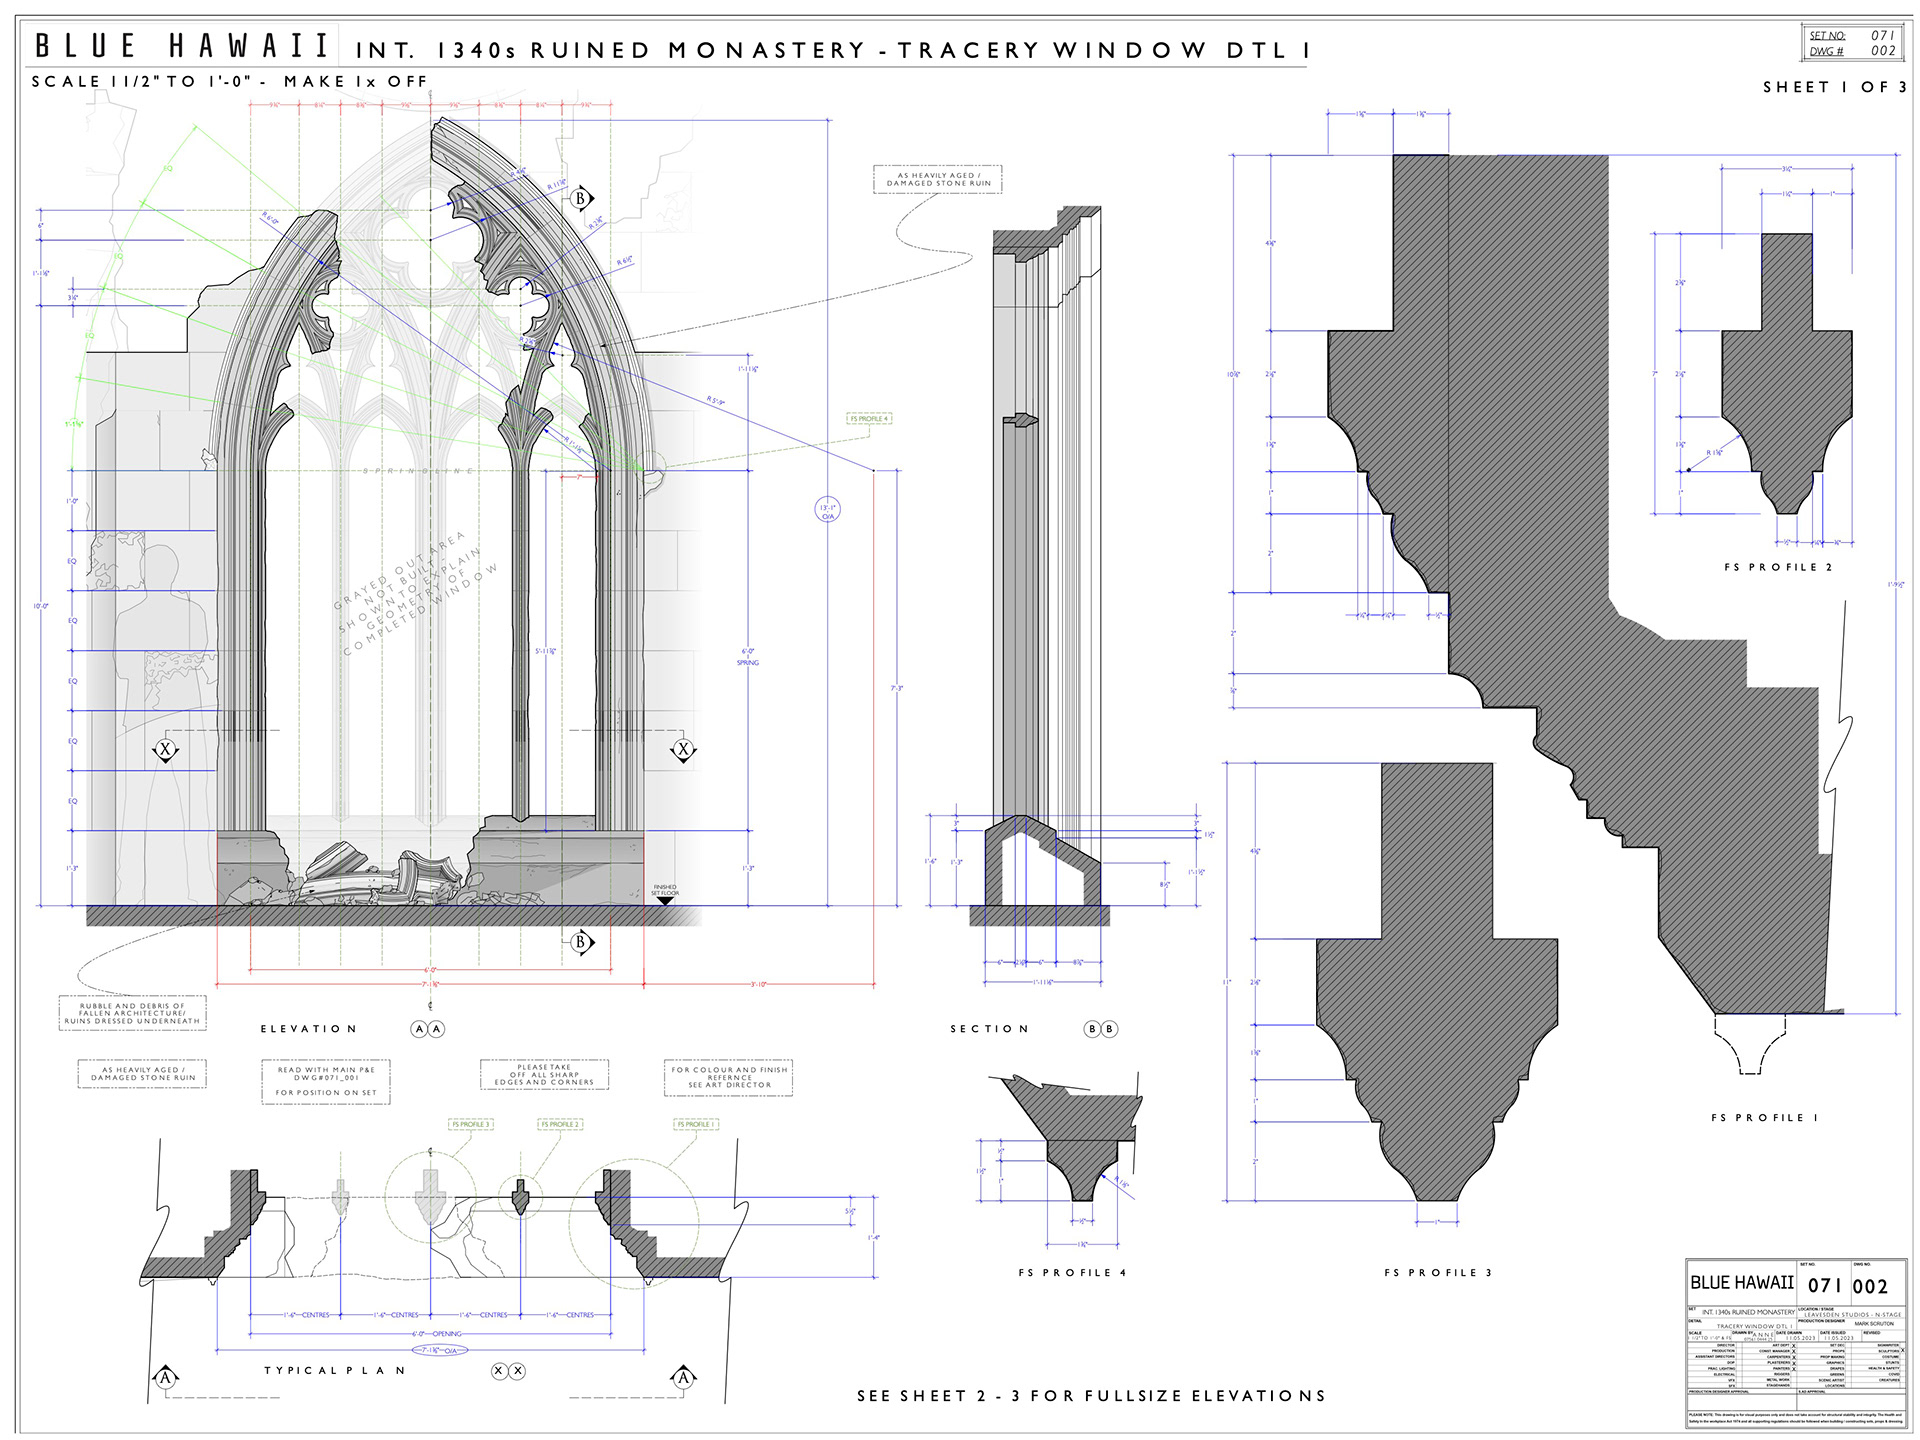Screen dimensions: 1920x1440
Task: Click the Sculptors checked box
Action: [x=1902, y=1350]
